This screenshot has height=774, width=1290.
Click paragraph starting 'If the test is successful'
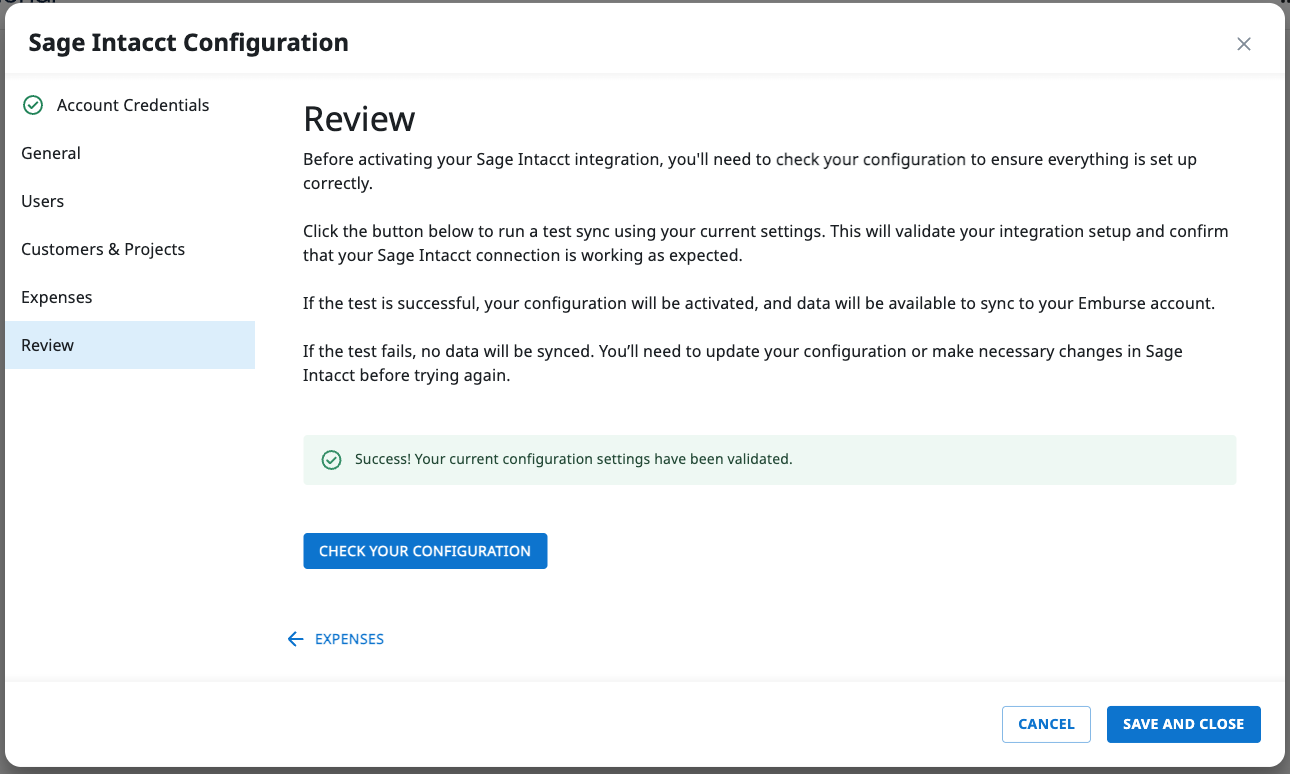[x=759, y=303]
